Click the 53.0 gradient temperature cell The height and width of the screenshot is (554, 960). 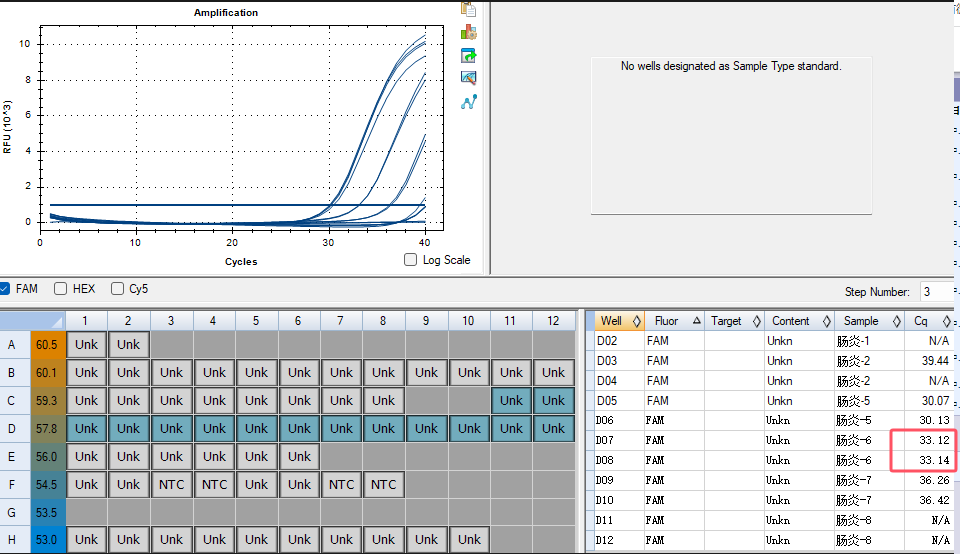pos(47,540)
